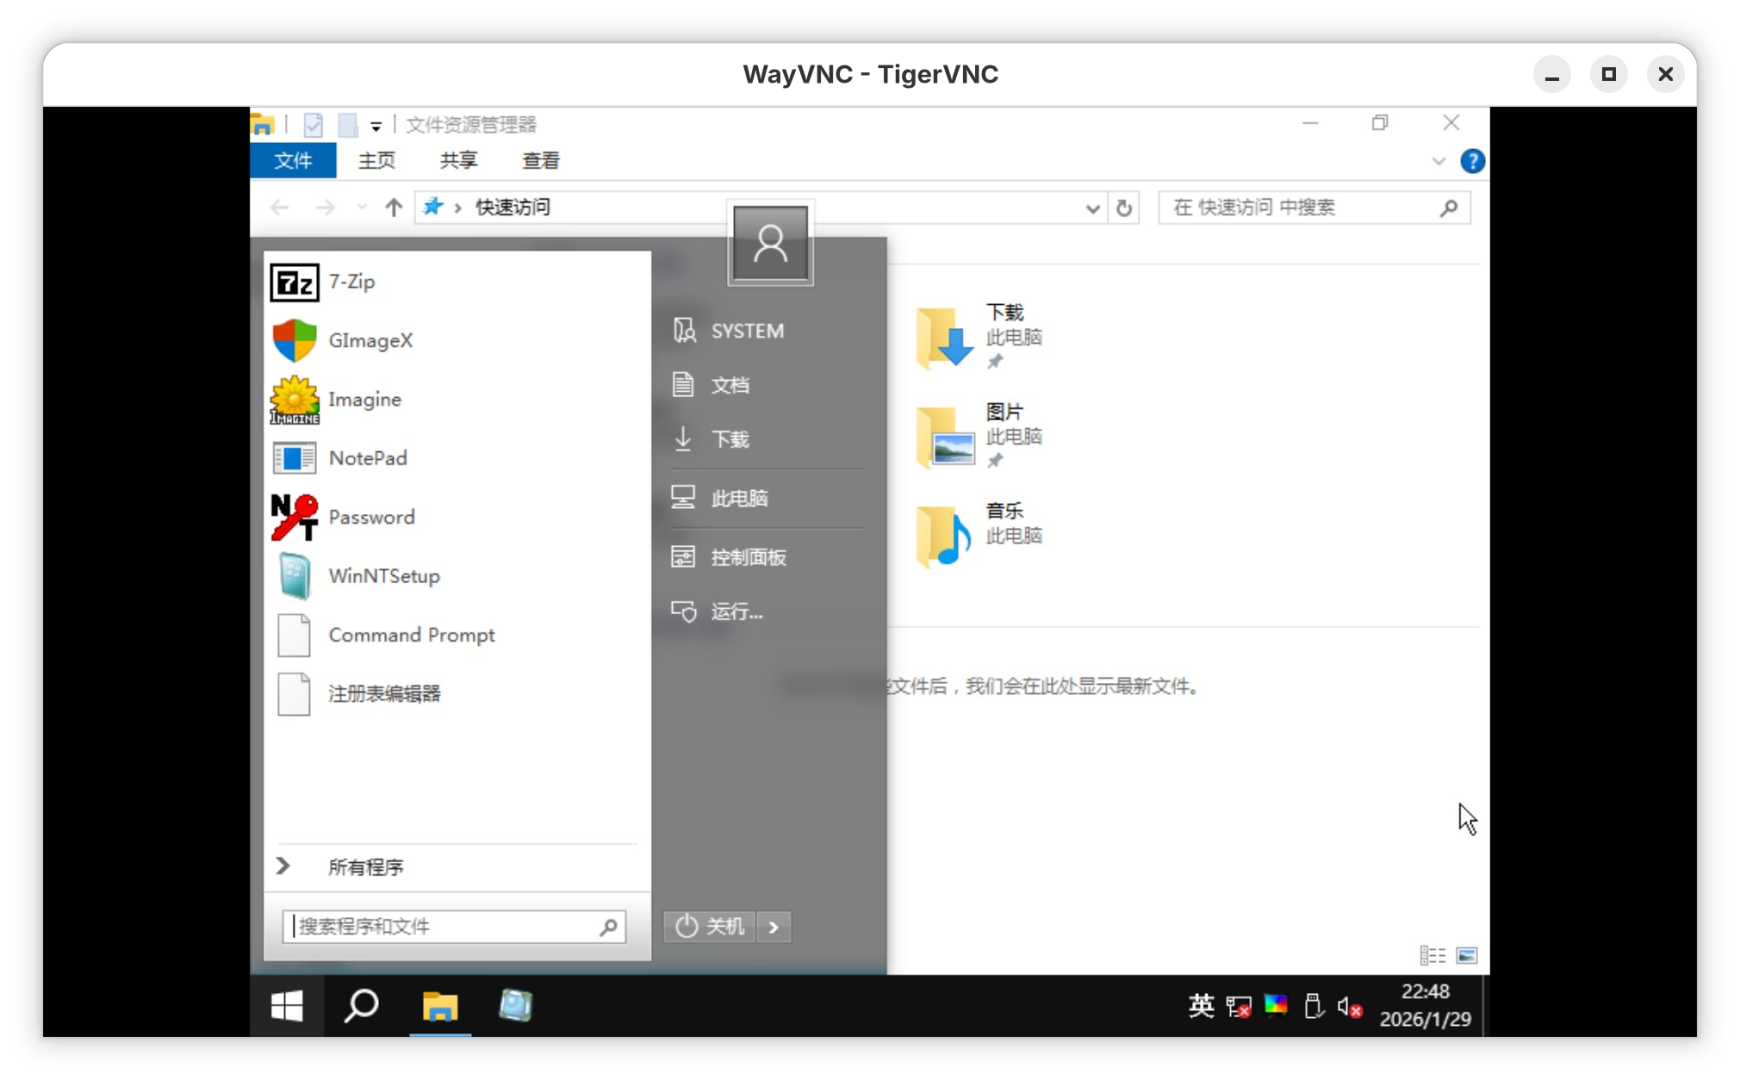Open Command Prompt
Screen dimensions: 1740x1080
coord(410,636)
